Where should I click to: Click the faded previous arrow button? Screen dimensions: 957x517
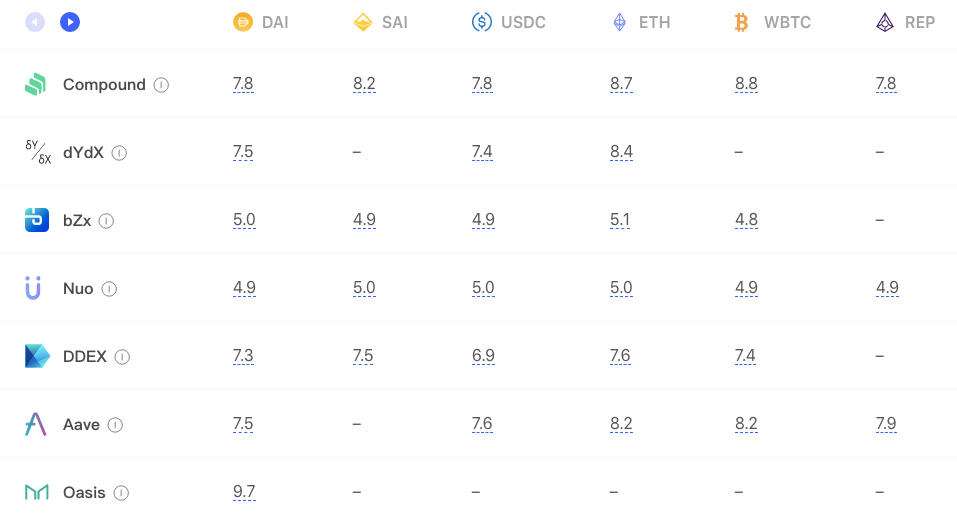click(35, 23)
